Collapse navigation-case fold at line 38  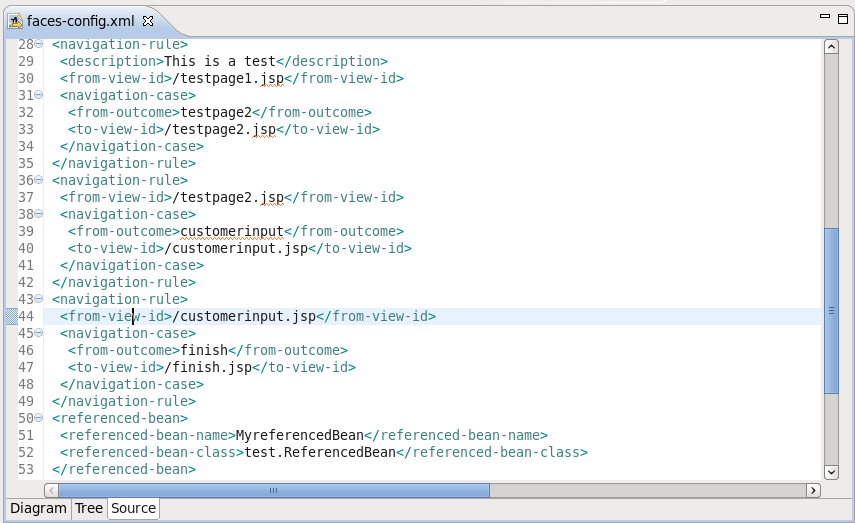[x=39, y=214]
